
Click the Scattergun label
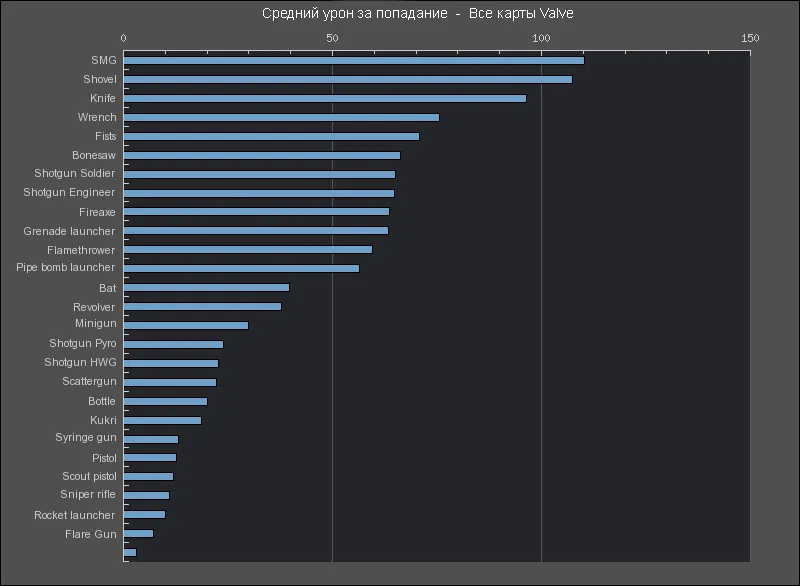click(x=89, y=381)
